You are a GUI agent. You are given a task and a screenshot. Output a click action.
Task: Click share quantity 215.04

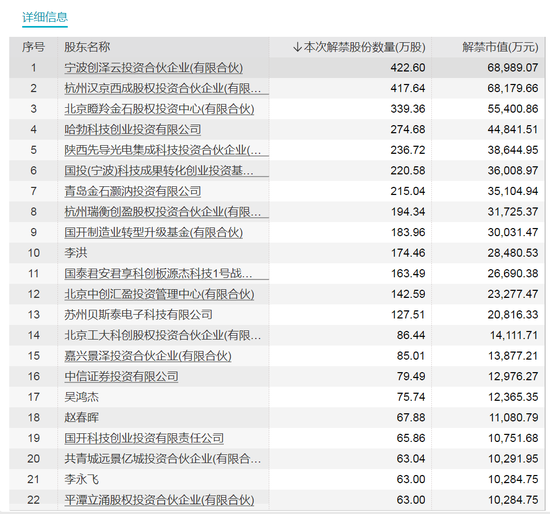[408, 191]
